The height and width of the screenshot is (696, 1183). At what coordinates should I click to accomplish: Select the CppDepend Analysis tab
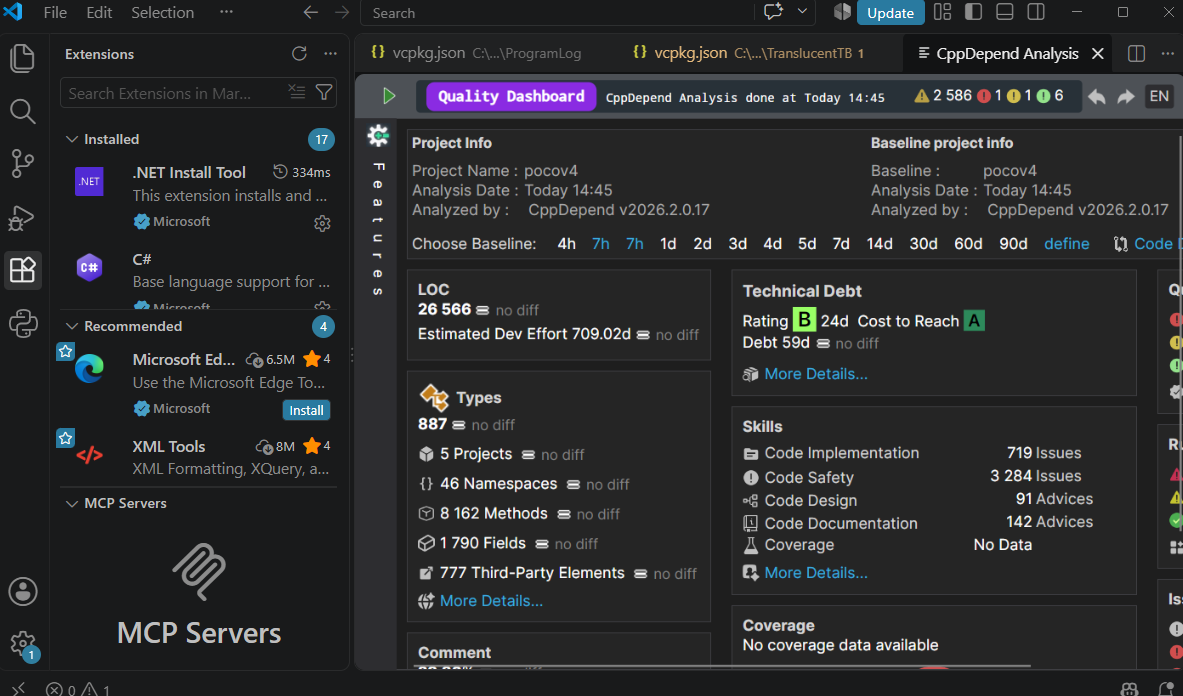coord(1006,54)
